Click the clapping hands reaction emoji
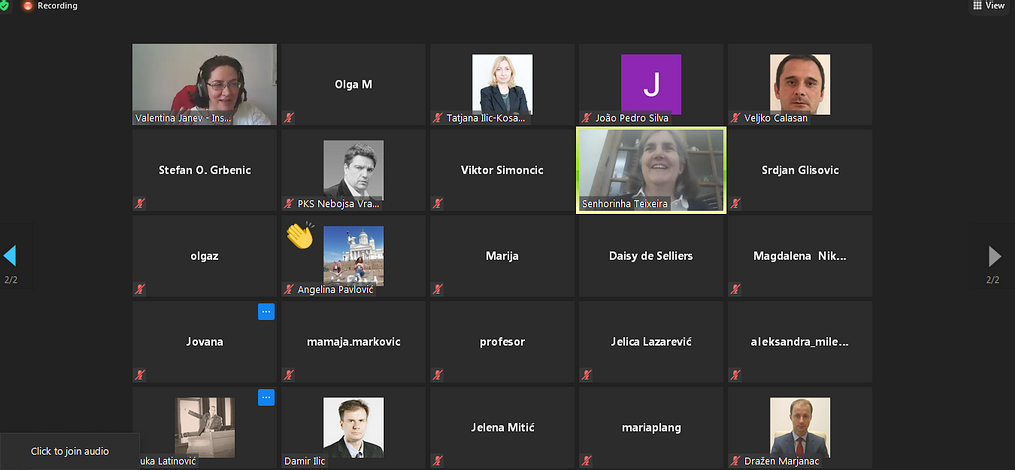The image size is (1015, 470). pos(299,236)
